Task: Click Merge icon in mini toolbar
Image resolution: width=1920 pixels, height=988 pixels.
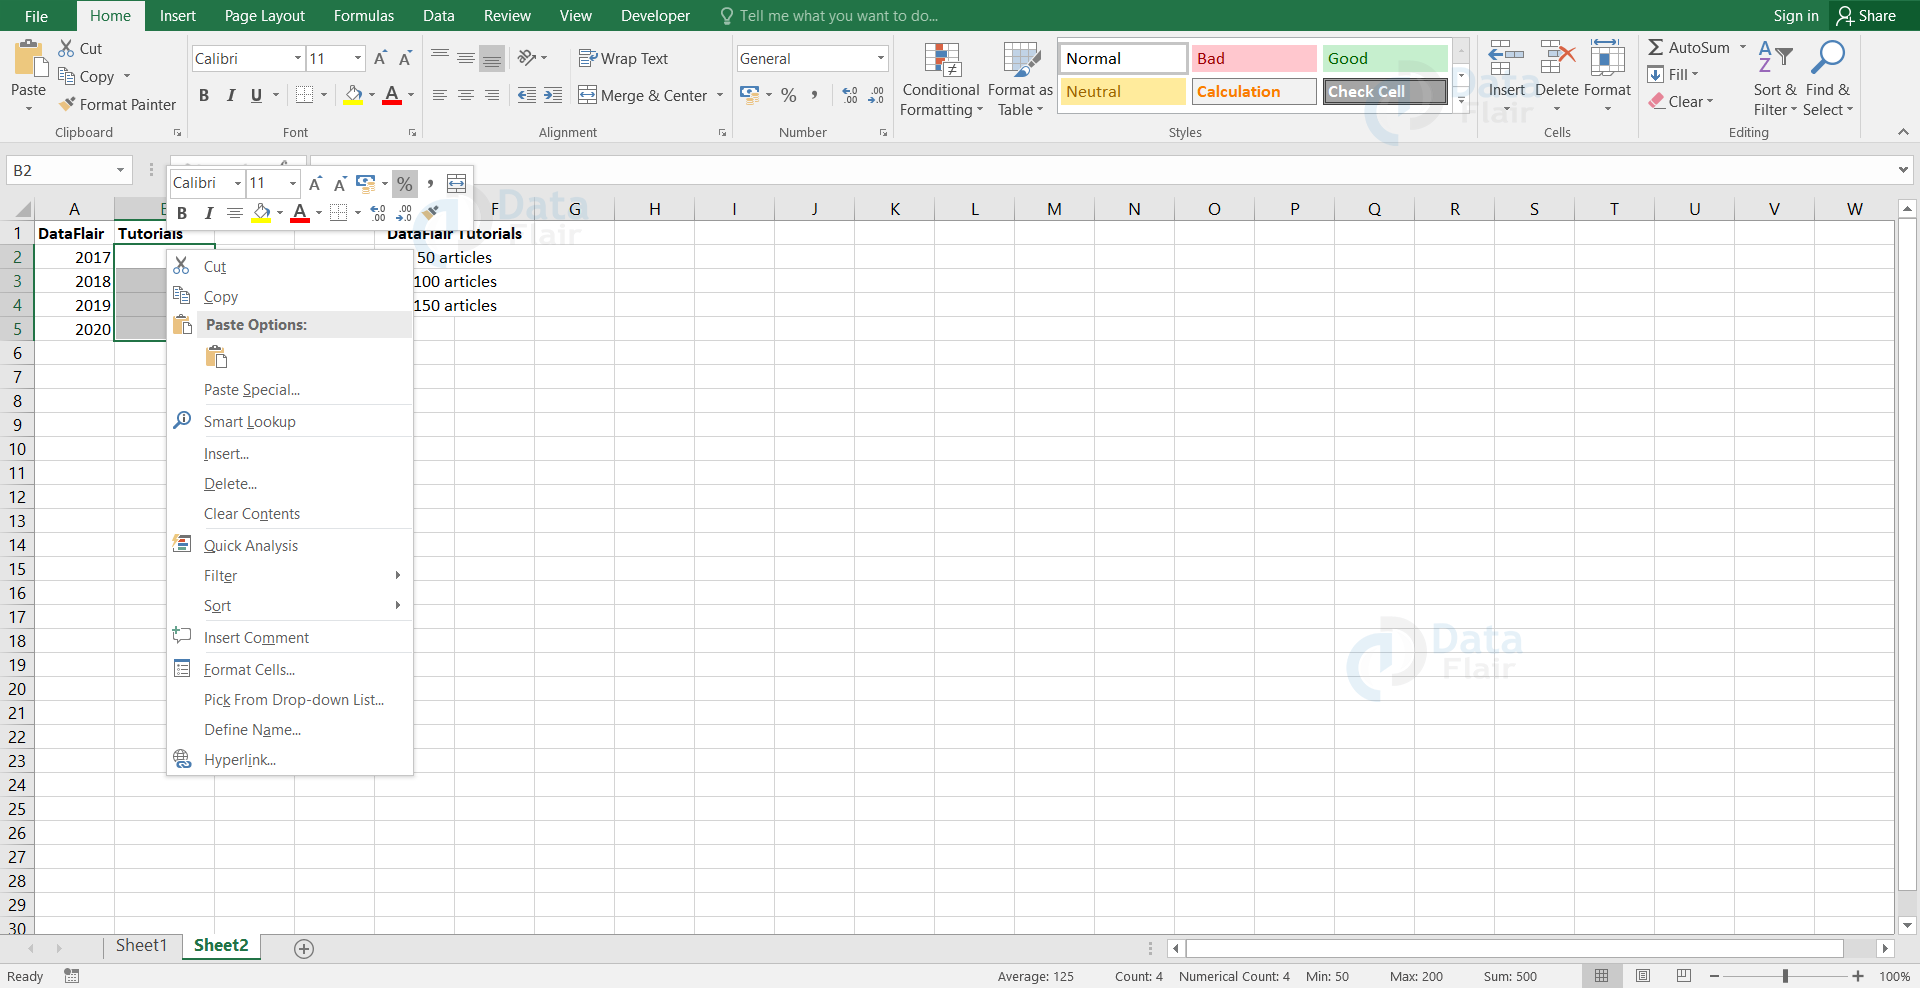Action: tap(456, 183)
